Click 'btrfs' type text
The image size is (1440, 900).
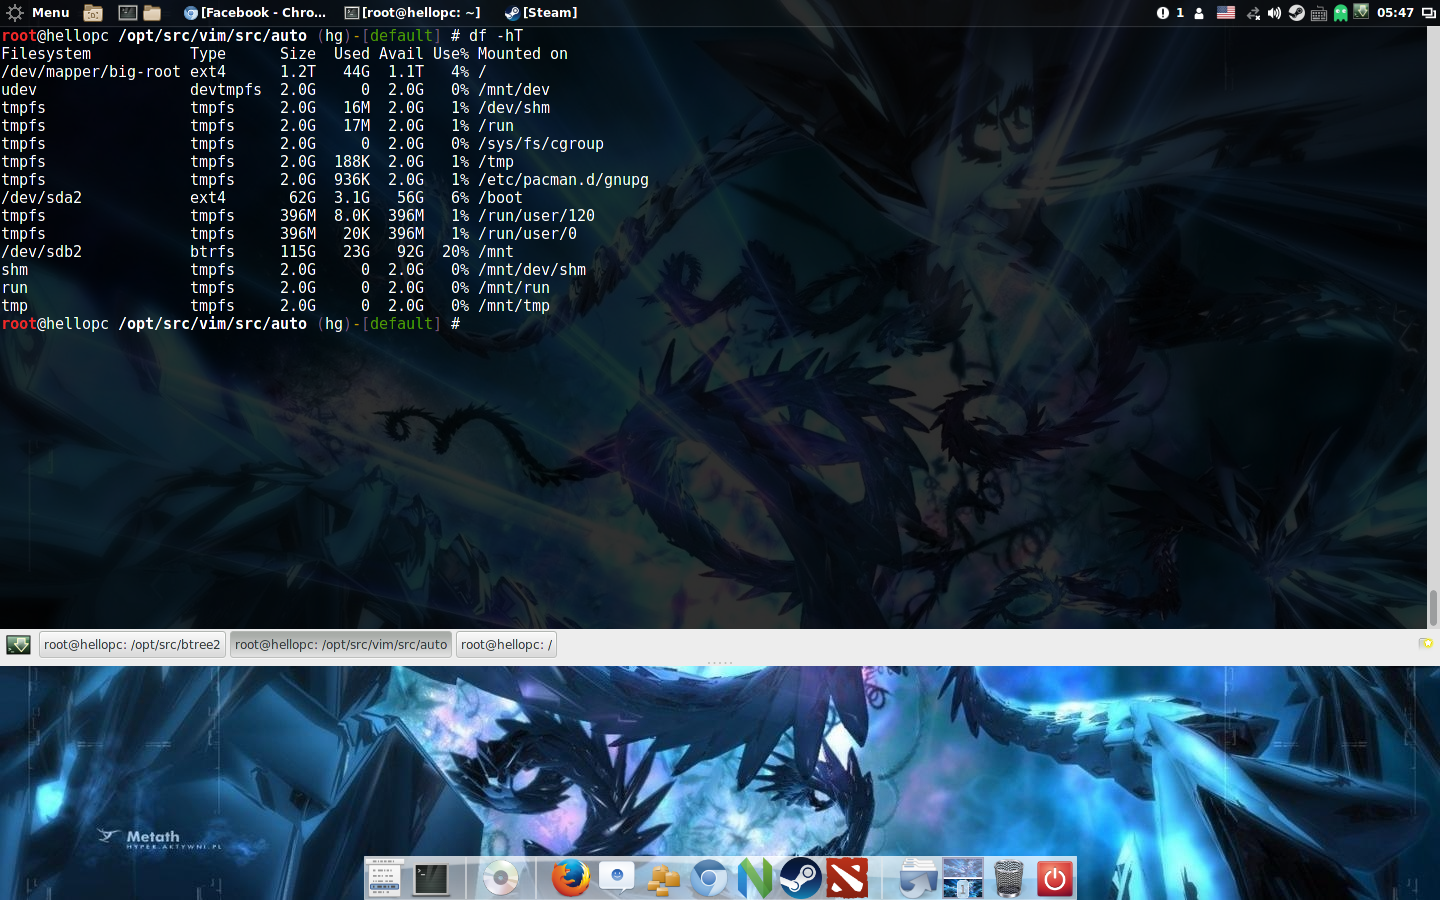[x=212, y=252]
